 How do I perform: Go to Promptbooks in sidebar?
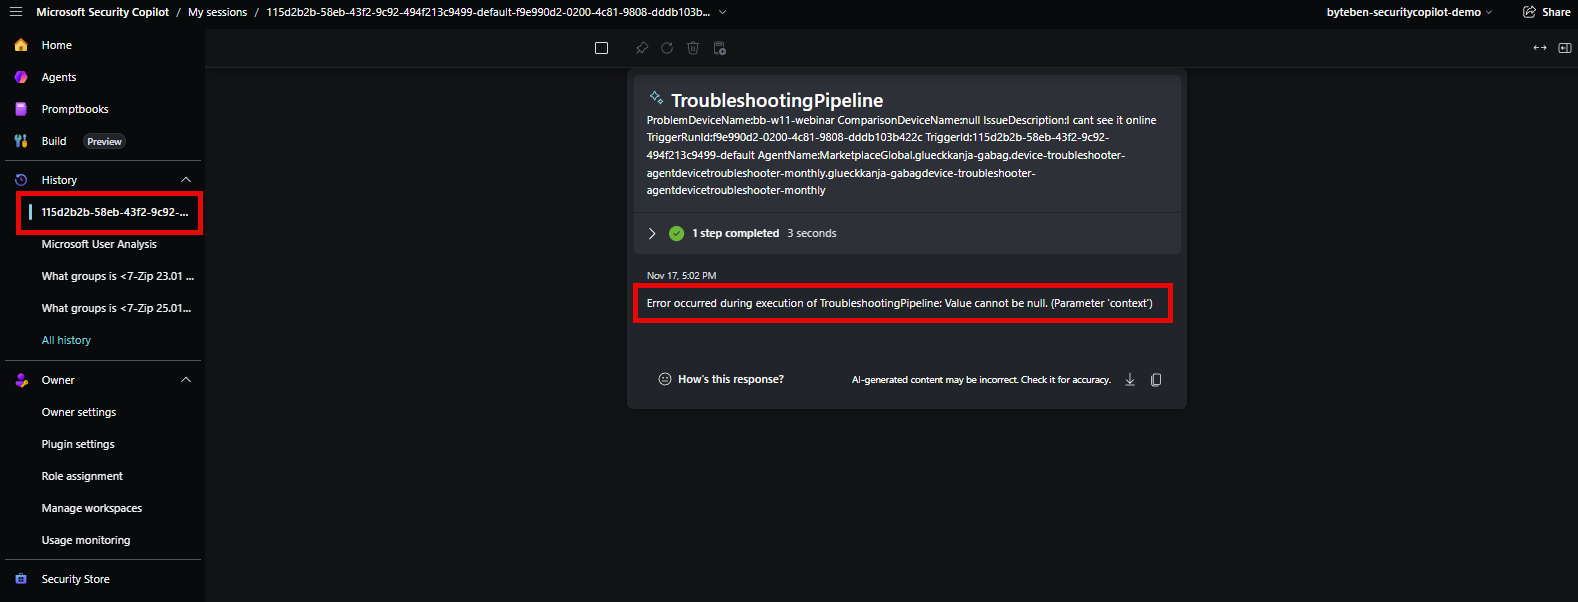pos(75,109)
